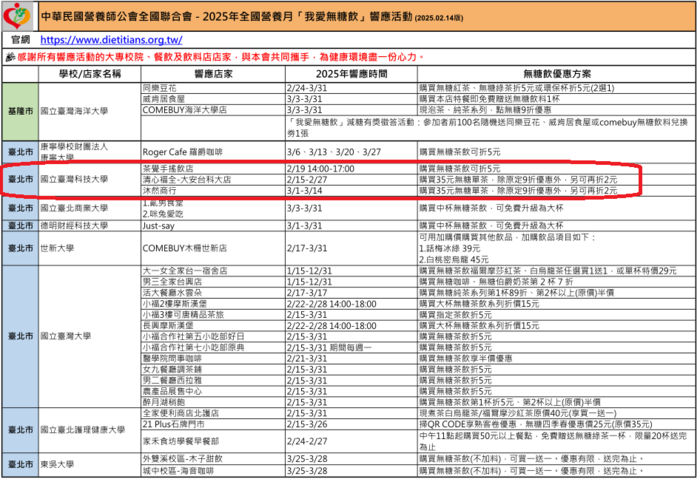The image size is (700, 479).
Task: Open the dietitians.org.tw official website link
Action: (x=111, y=40)
